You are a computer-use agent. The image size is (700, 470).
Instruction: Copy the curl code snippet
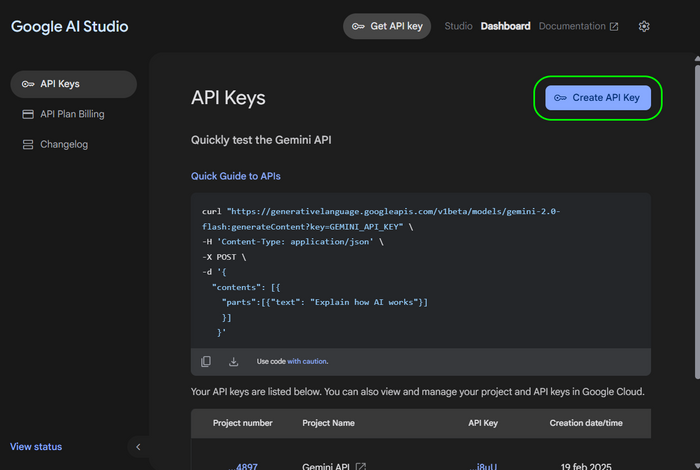coord(206,361)
